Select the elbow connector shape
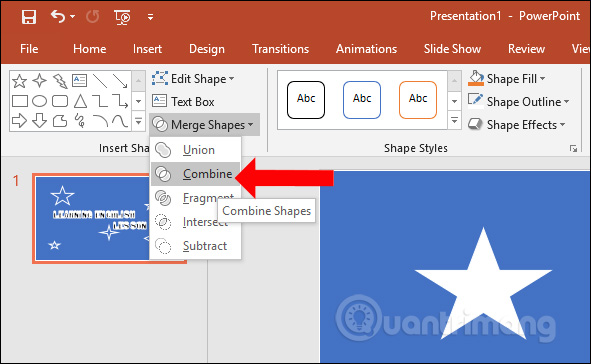Image resolution: width=591 pixels, height=364 pixels. coord(100,101)
